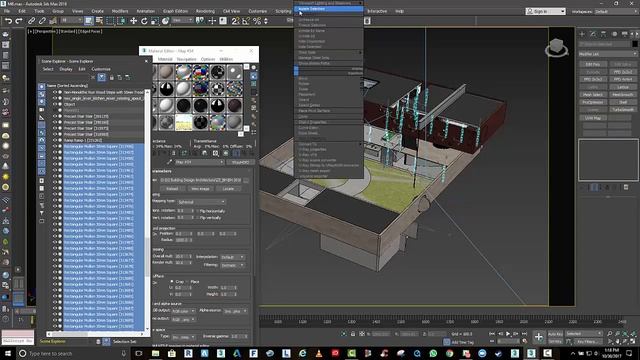Viewport: 640px width, 360px height.
Task: Click the Edit Poly modifier button
Action: point(592,64)
